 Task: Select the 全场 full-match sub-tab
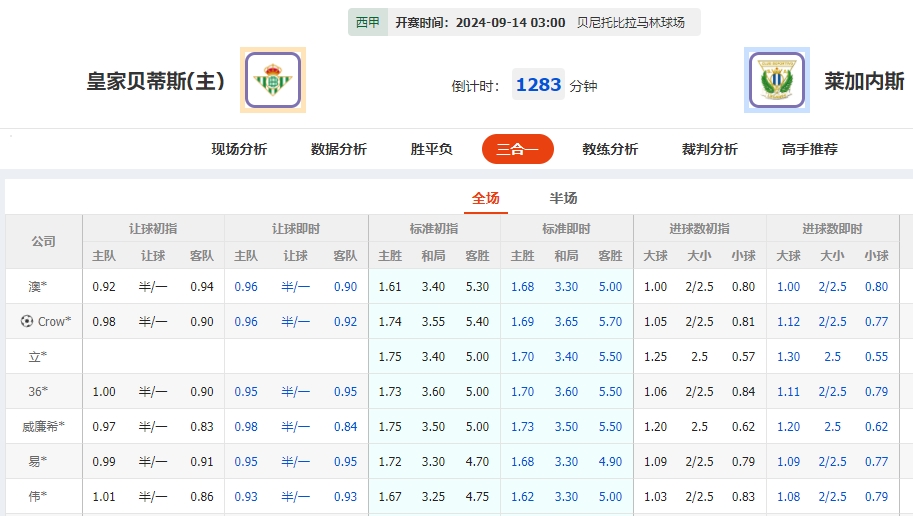tap(486, 198)
